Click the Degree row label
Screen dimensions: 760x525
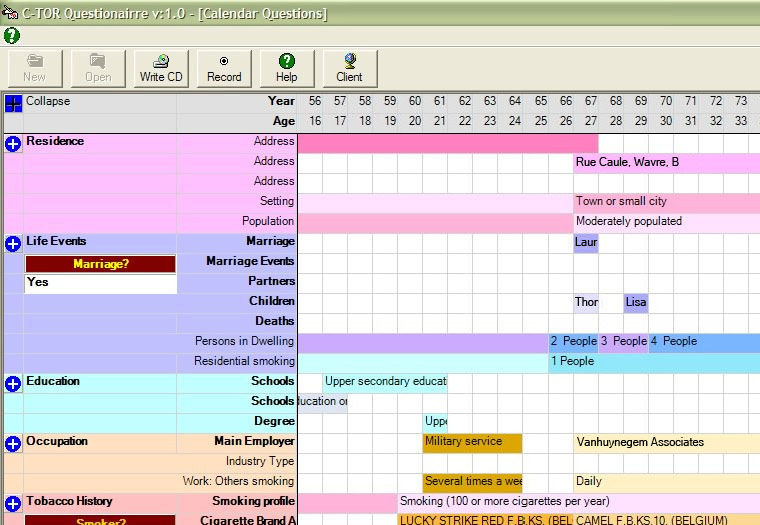tap(274, 422)
